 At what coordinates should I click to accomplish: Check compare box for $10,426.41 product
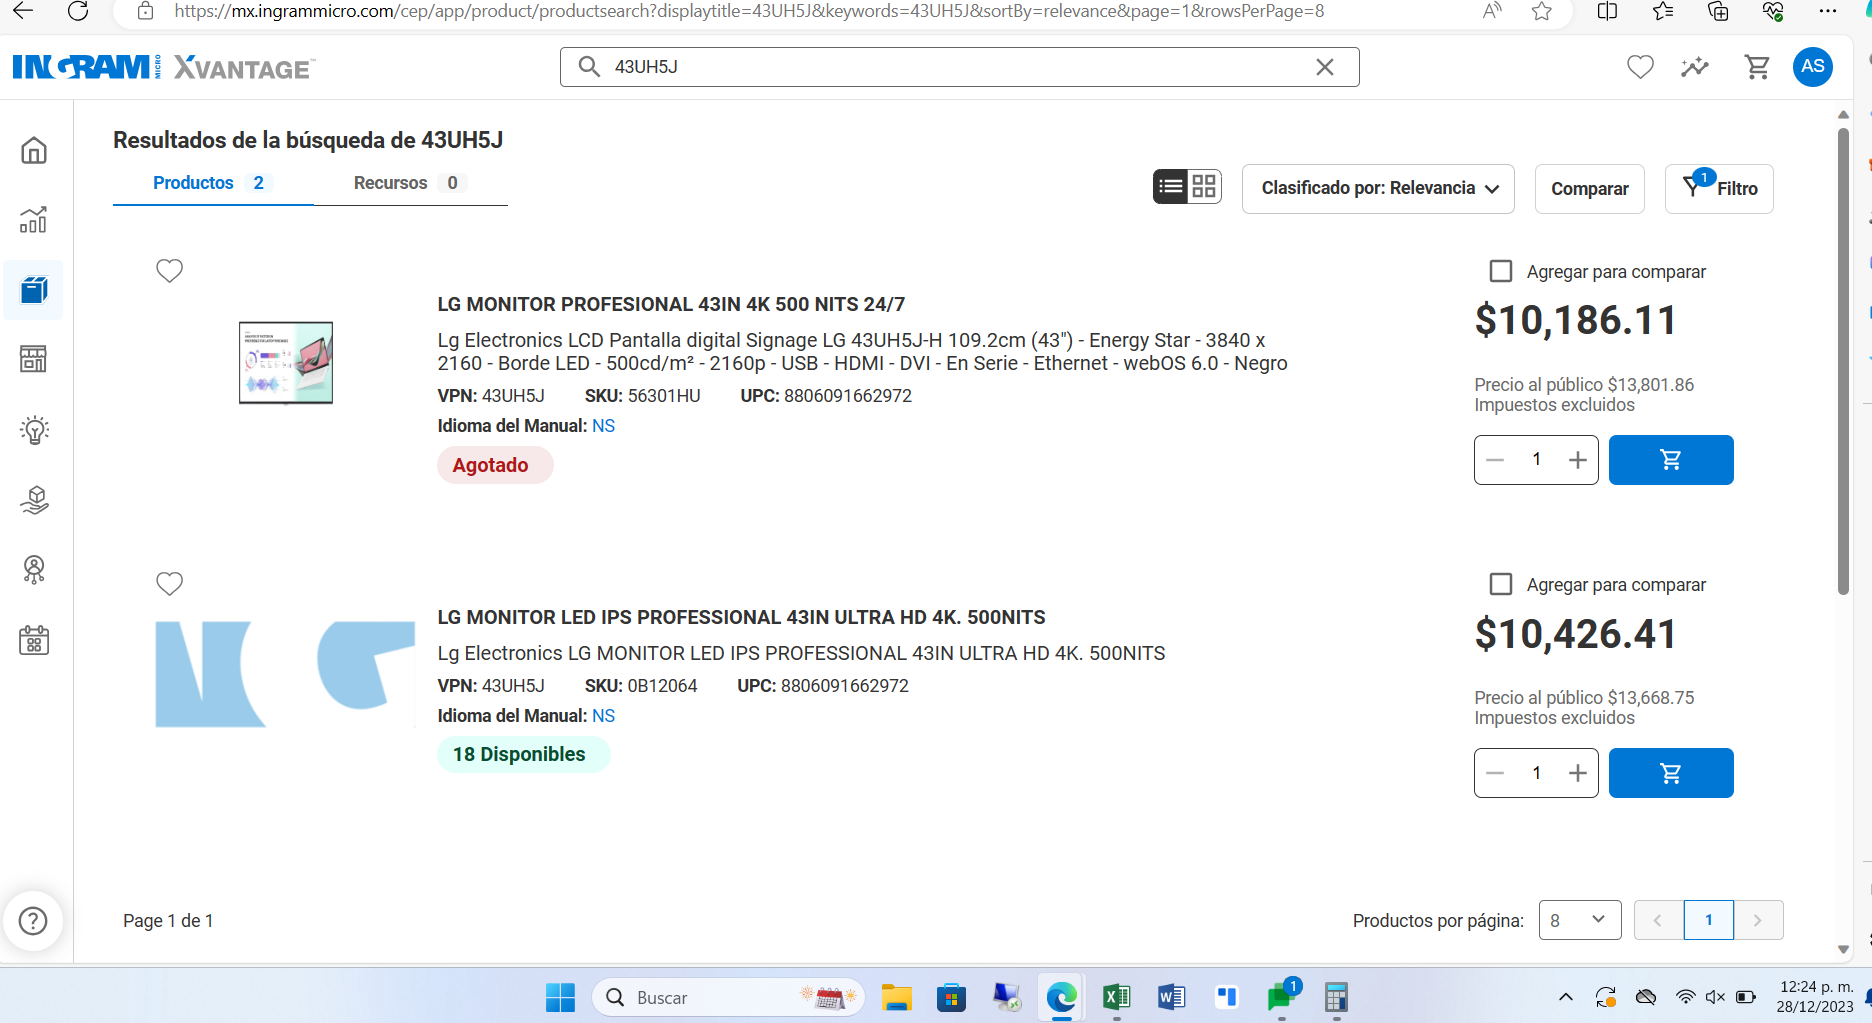tap(1501, 584)
